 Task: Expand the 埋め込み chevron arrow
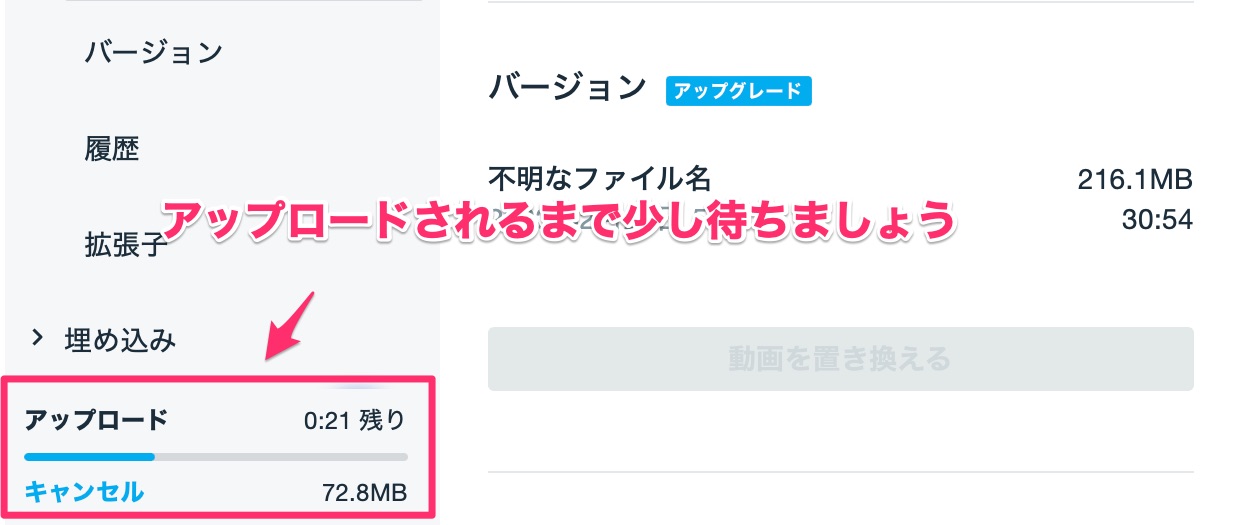(x=38, y=339)
